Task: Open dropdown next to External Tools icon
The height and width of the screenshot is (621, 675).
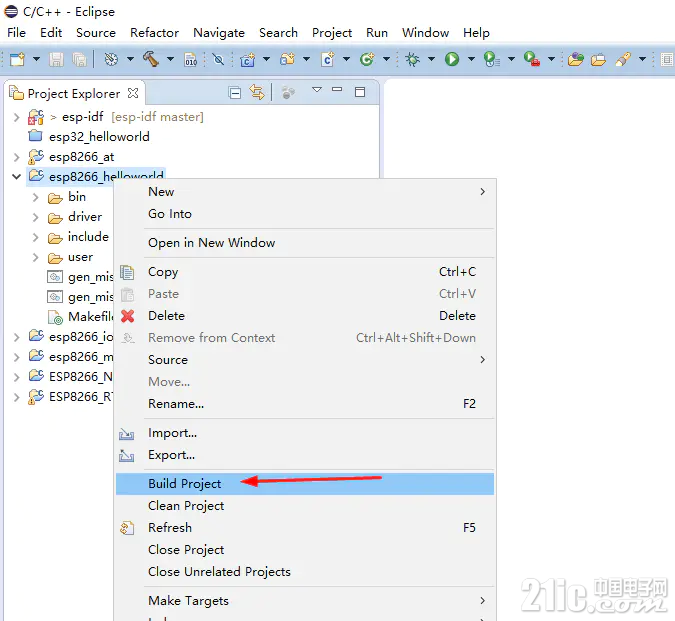Action: click(551, 59)
